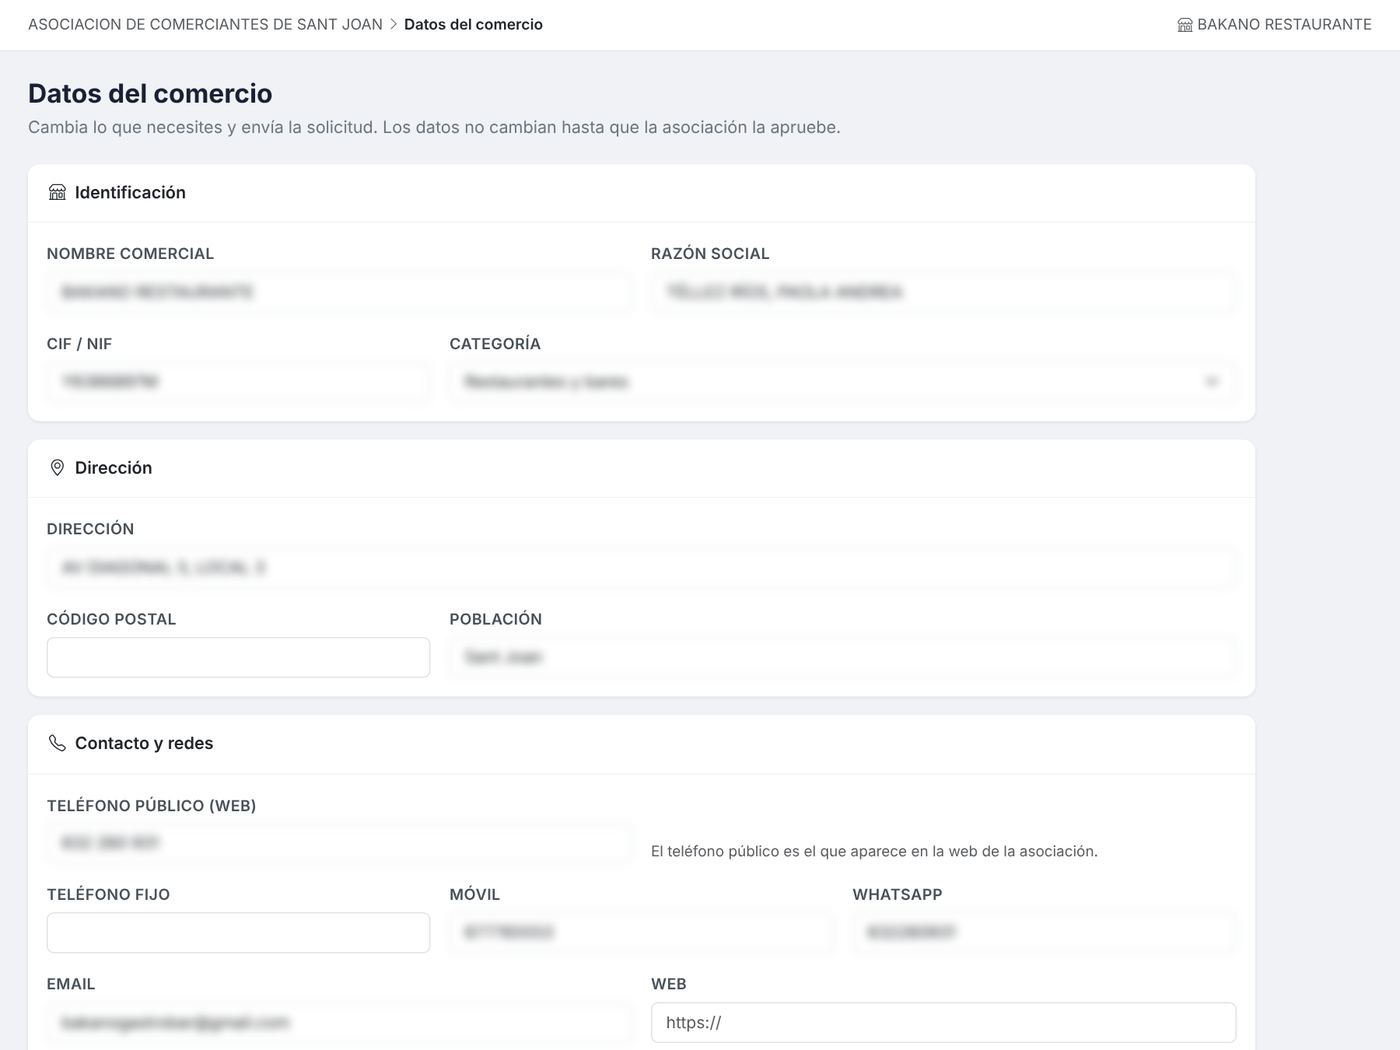Click the location pin icon beside Dirección

tap(57, 468)
